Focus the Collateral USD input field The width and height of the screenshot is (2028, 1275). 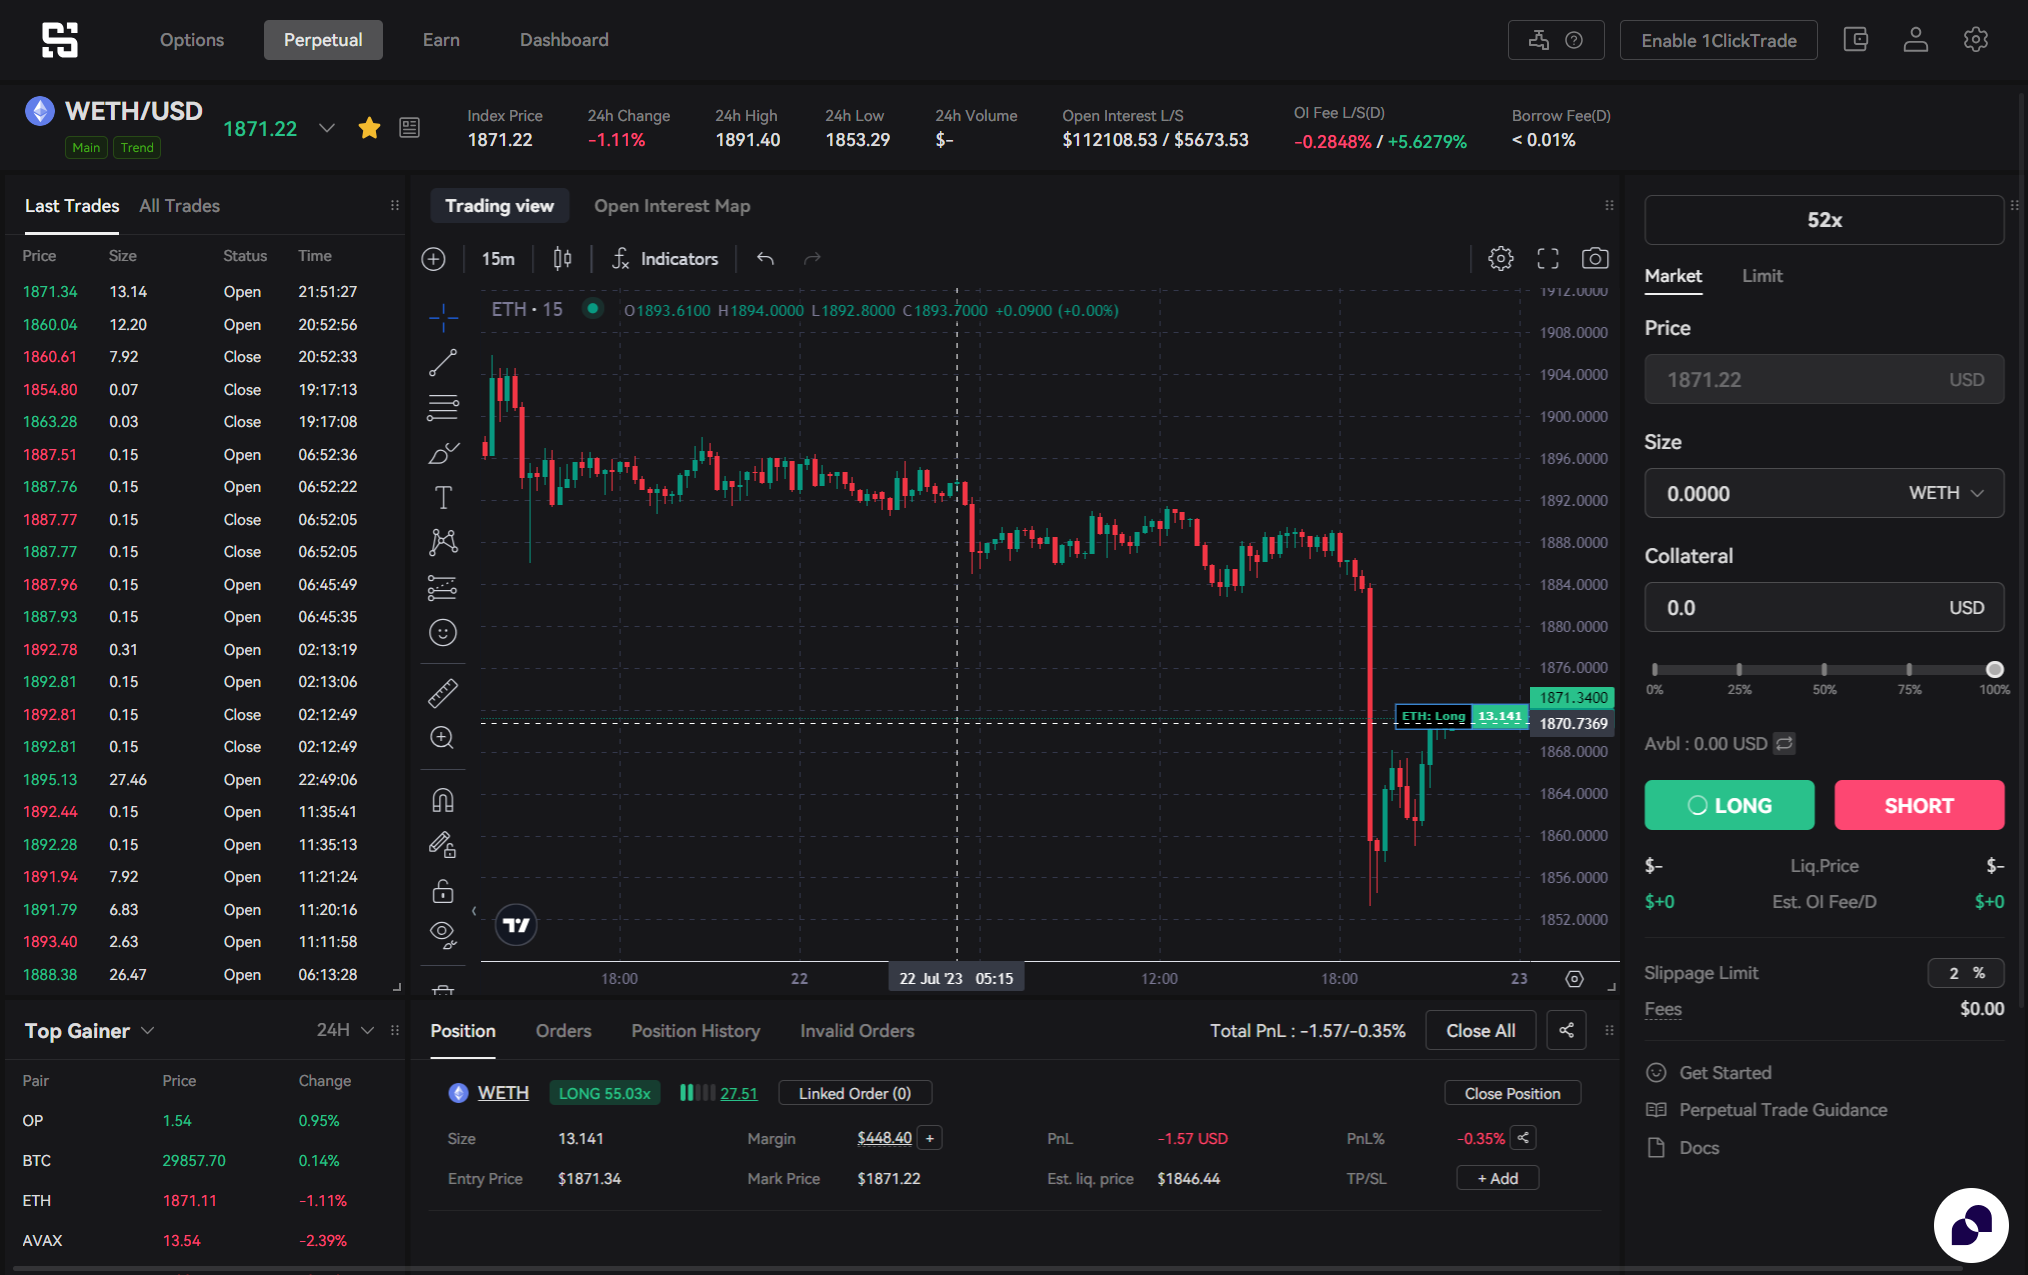point(1824,607)
